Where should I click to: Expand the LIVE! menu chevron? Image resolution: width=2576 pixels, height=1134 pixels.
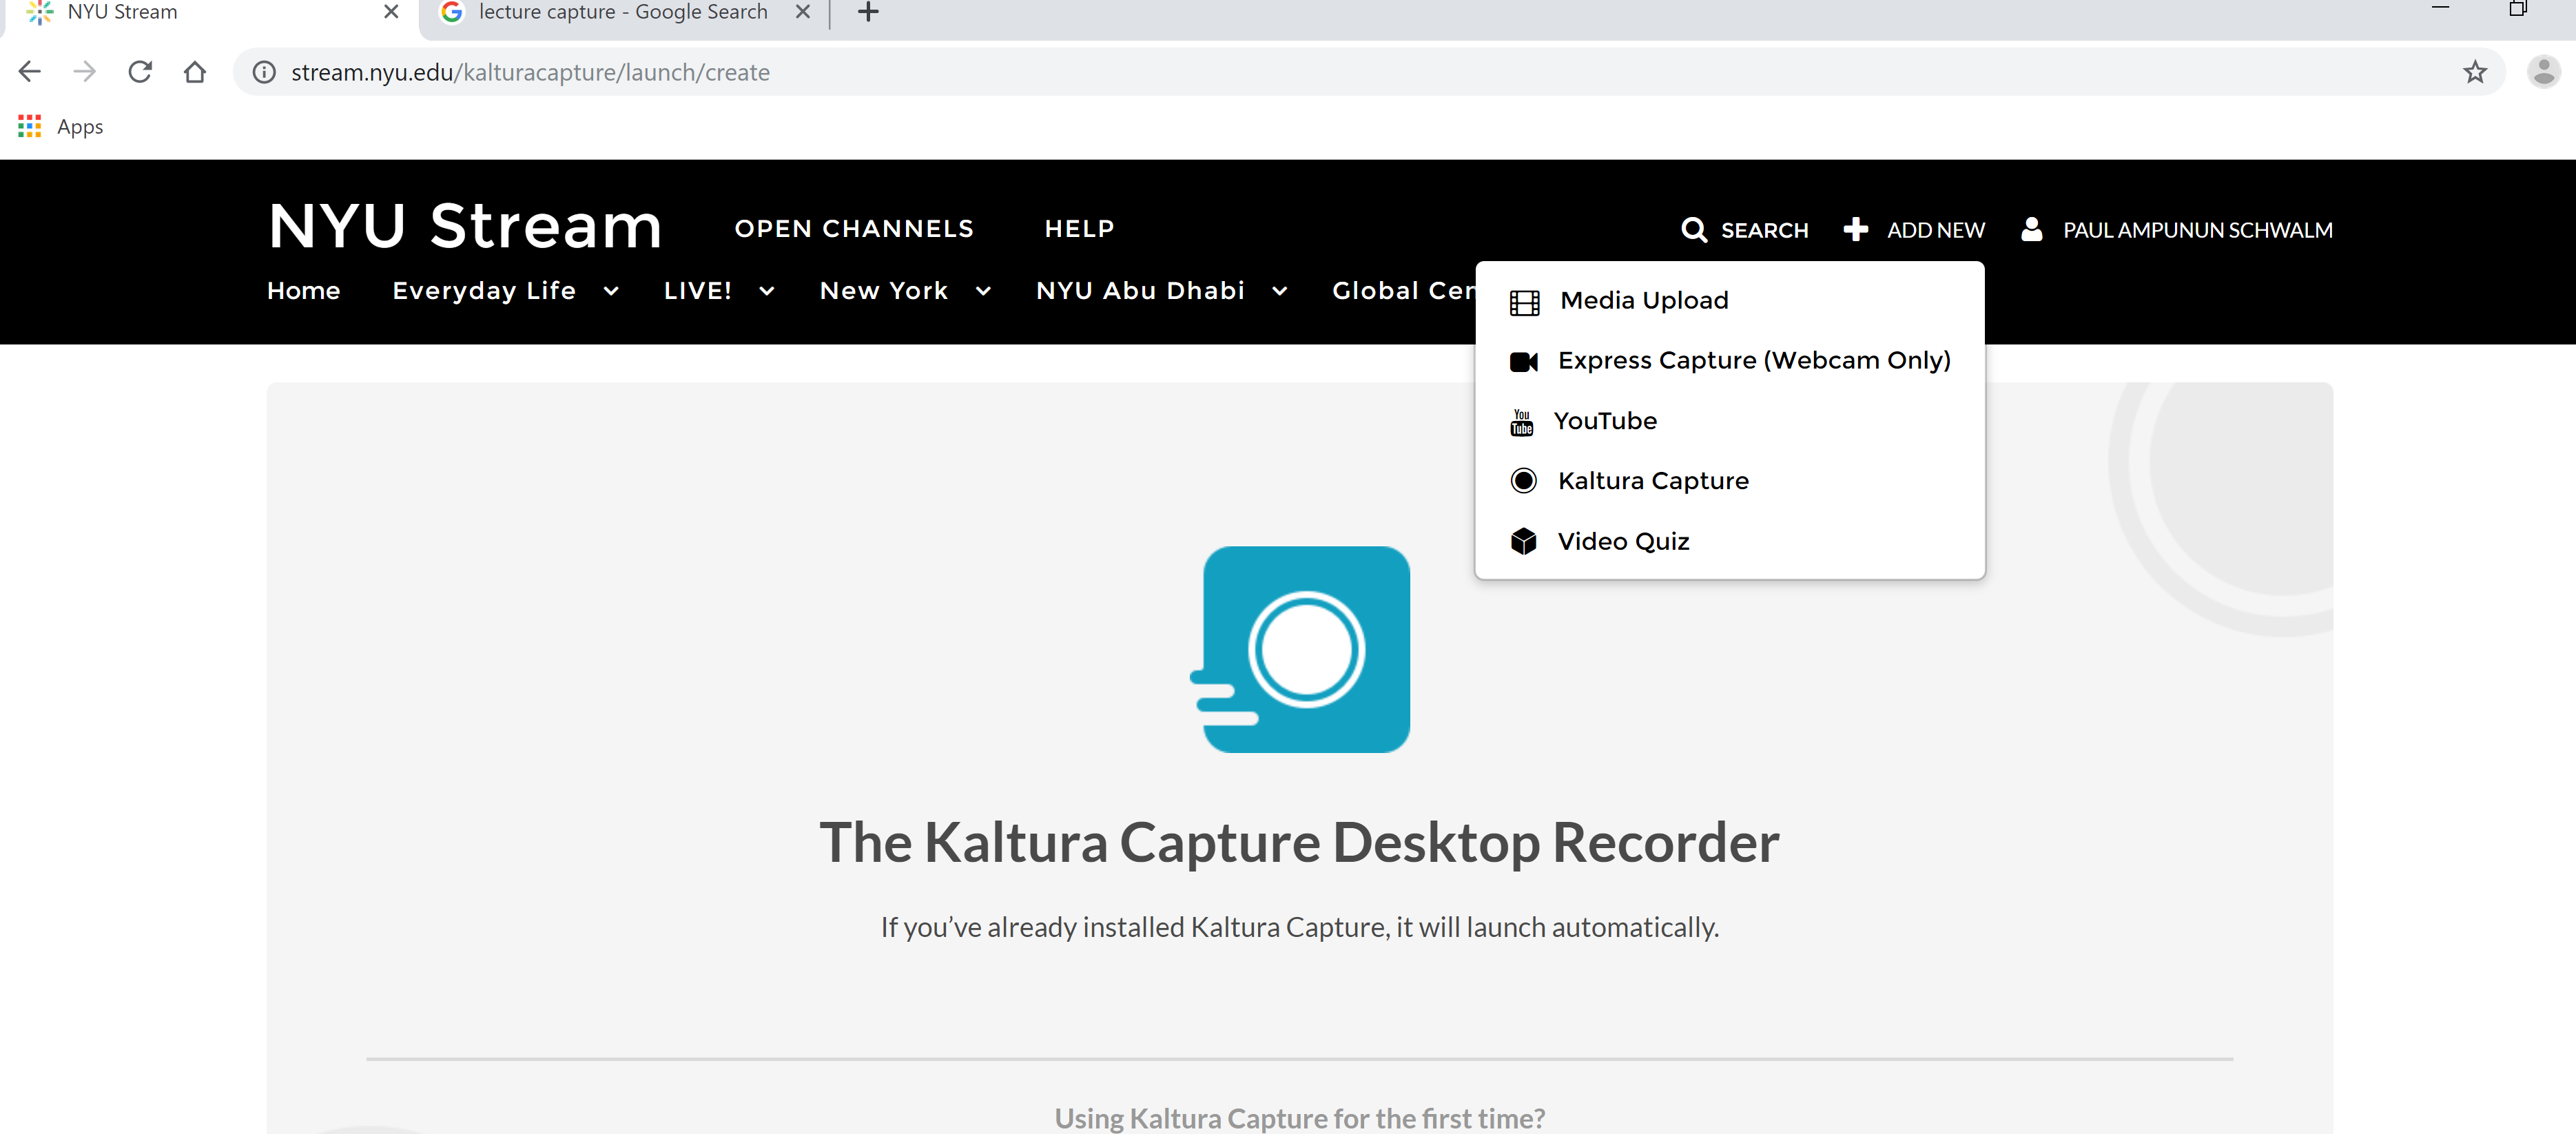(766, 291)
